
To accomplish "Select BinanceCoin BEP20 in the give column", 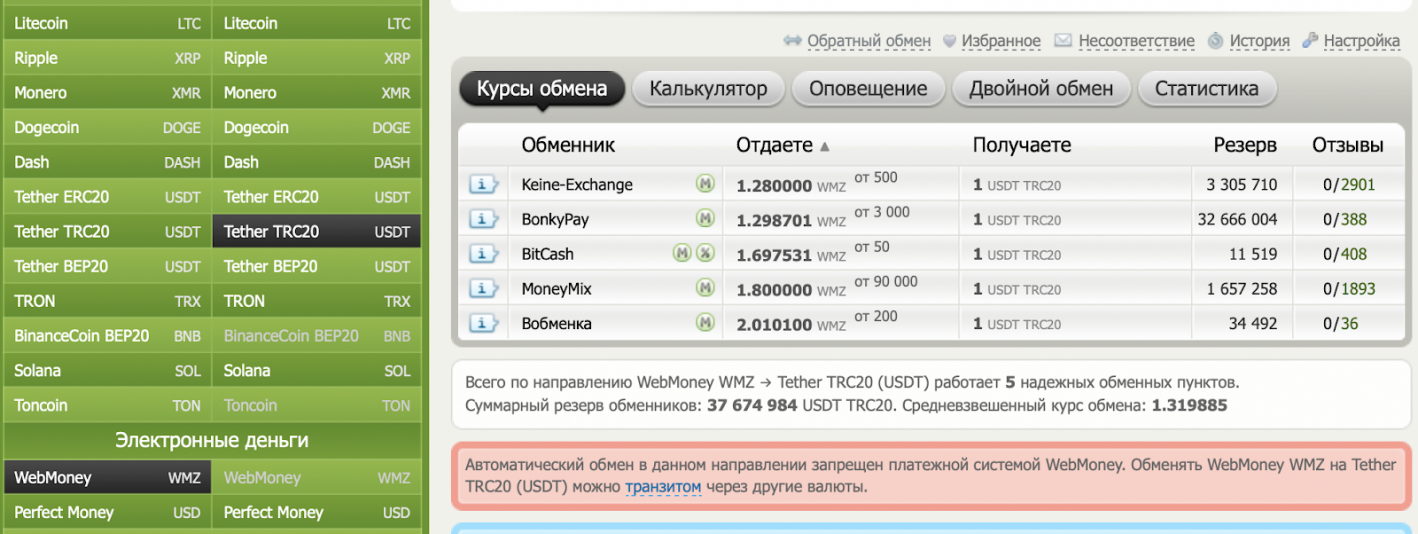I will pyautogui.click(x=108, y=336).
